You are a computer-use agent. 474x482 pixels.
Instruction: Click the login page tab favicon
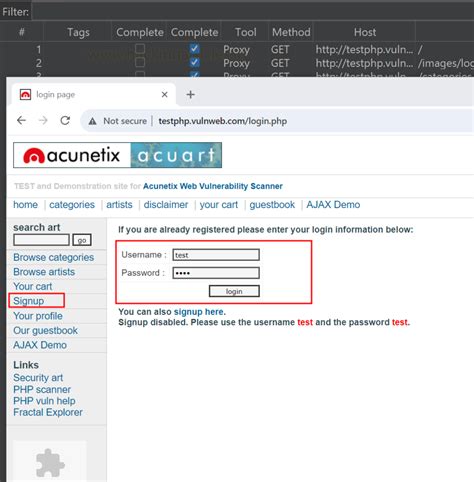(25, 95)
